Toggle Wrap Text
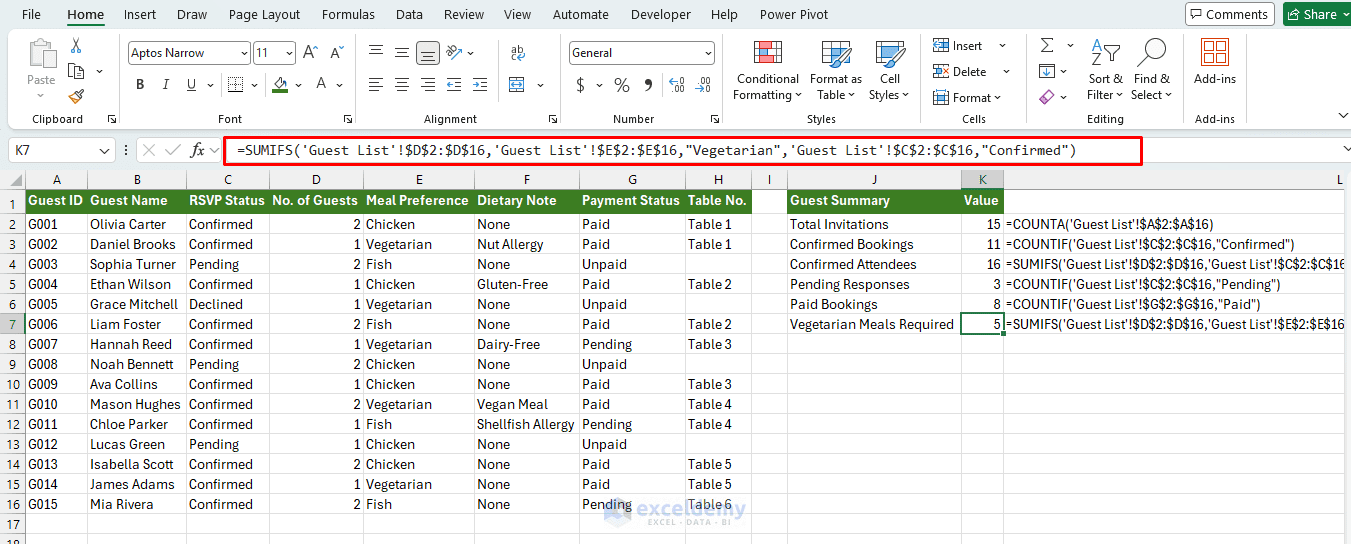The height and width of the screenshot is (544, 1351). tap(518, 53)
